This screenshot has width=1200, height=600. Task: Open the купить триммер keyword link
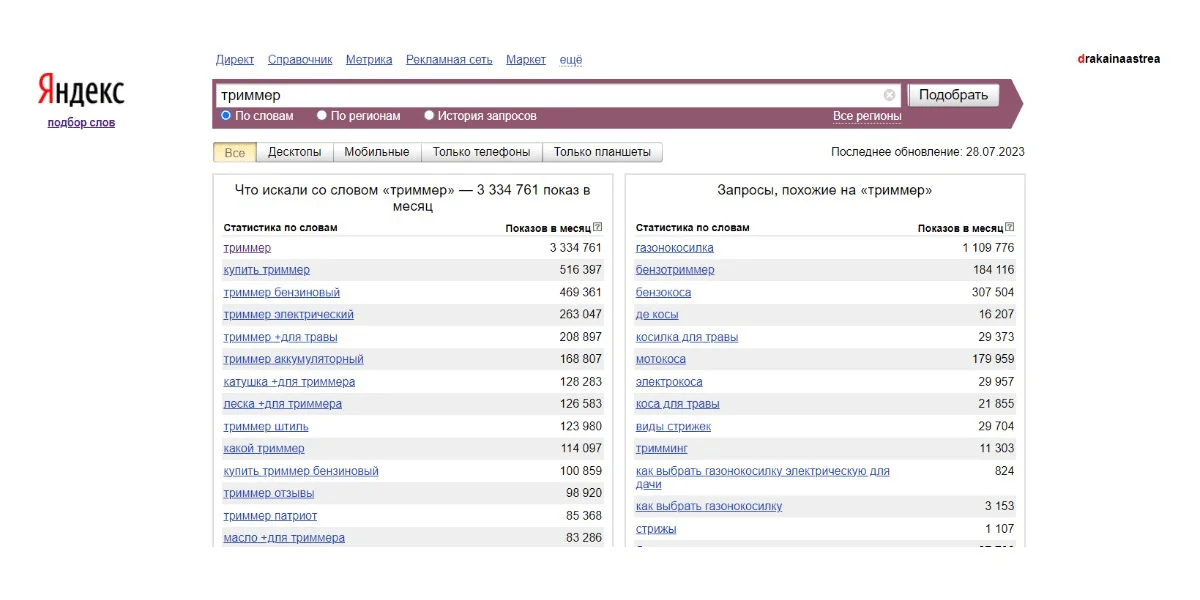(266, 270)
